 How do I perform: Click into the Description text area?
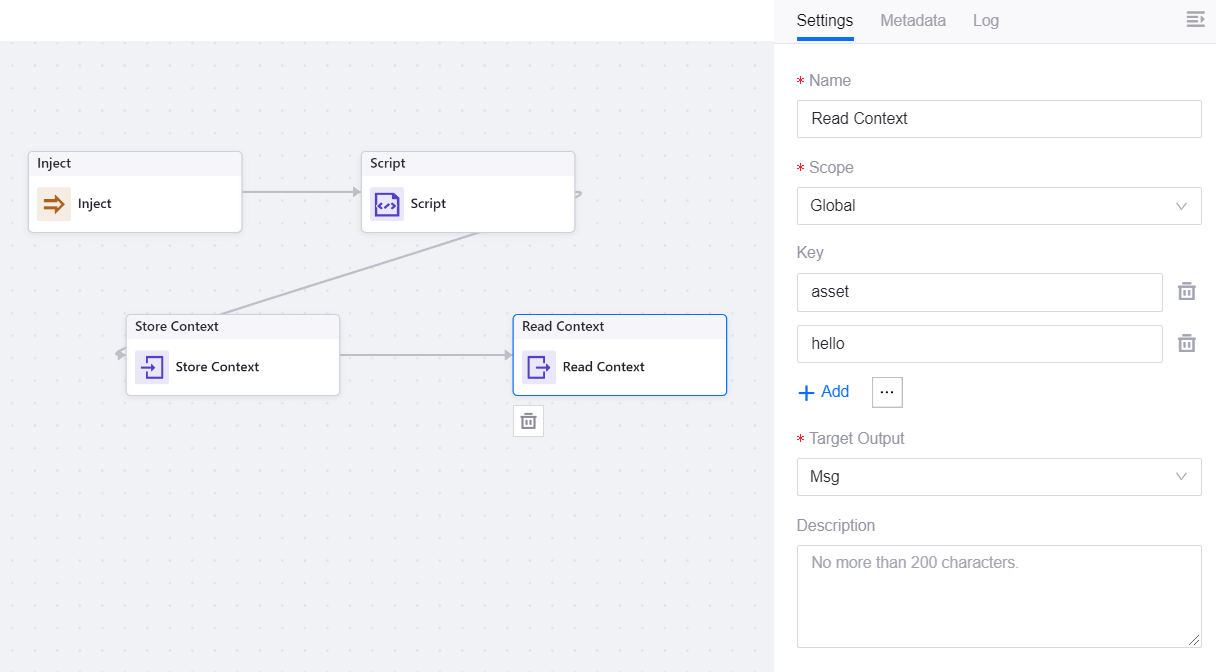[x=998, y=596]
